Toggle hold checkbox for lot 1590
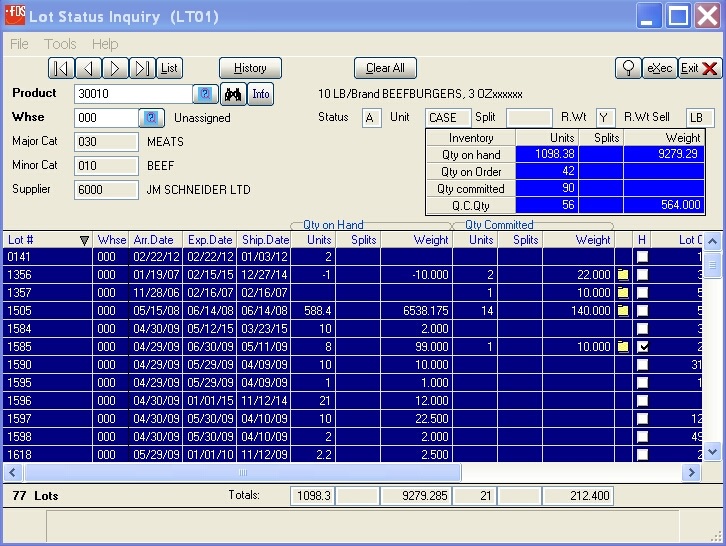This screenshot has width=726, height=546. [x=642, y=365]
